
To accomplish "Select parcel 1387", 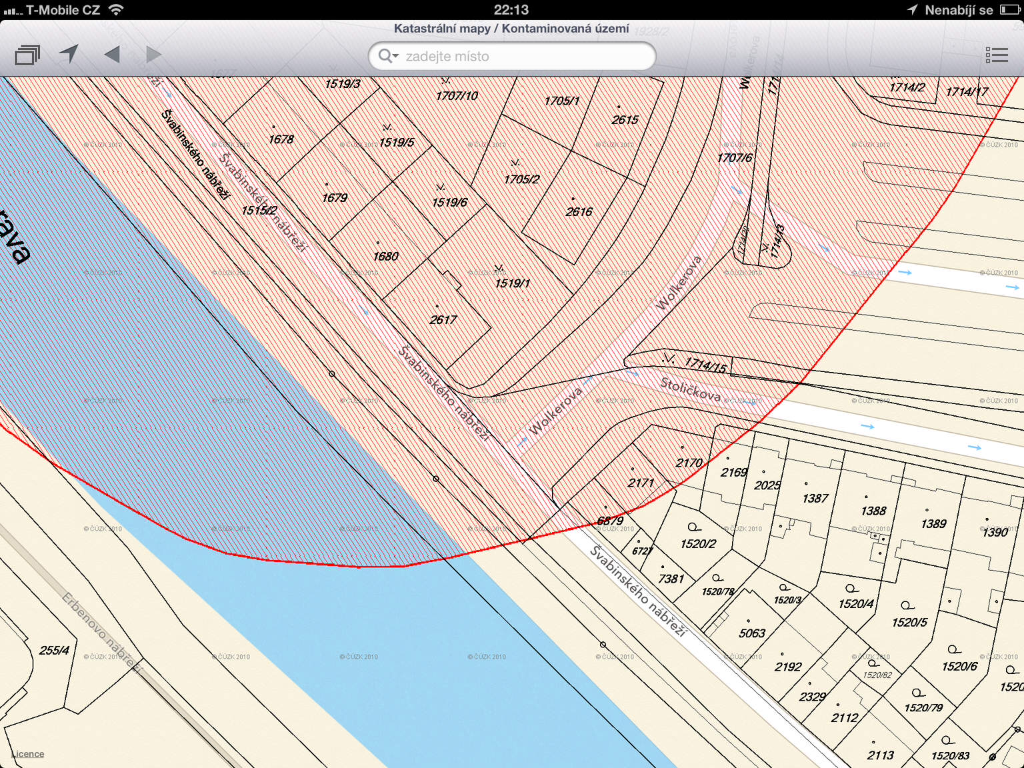I will coord(815,498).
